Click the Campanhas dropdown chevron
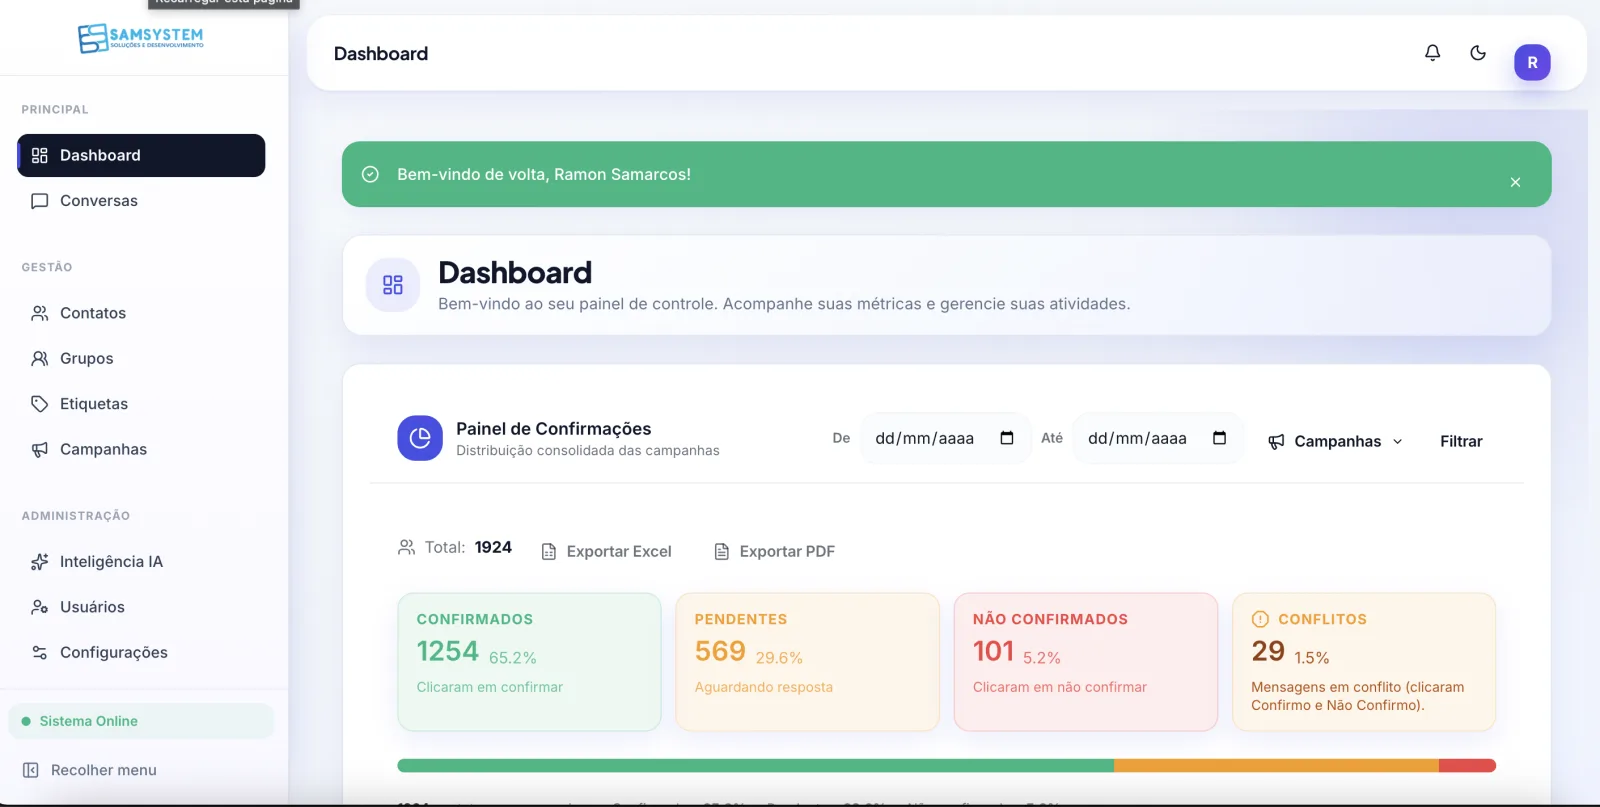The image size is (1600, 807). (1398, 442)
